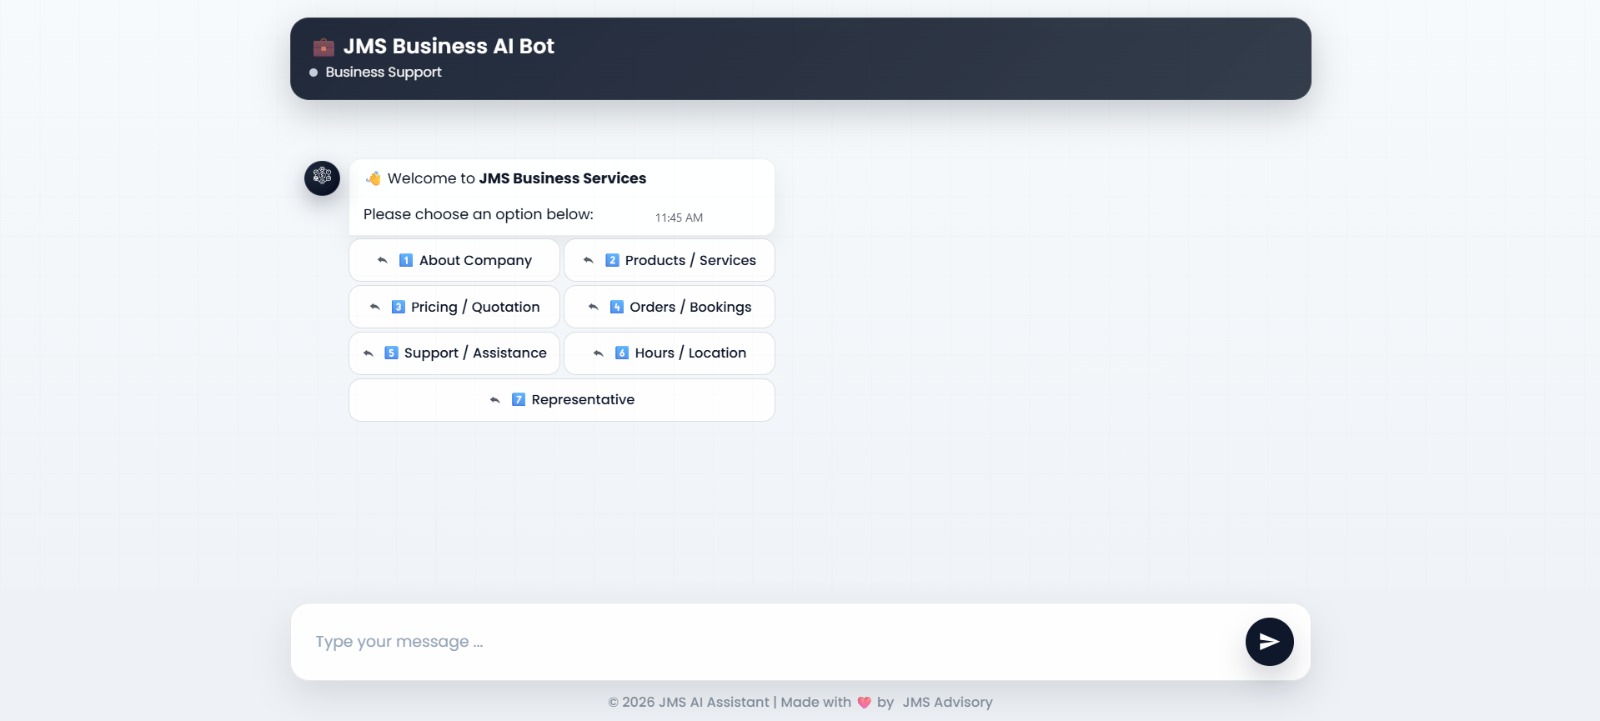Image resolution: width=1600 pixels, height=721 pixels.
Task: Click the bot avatar beside the welcome message
Action: pos(322,178)
